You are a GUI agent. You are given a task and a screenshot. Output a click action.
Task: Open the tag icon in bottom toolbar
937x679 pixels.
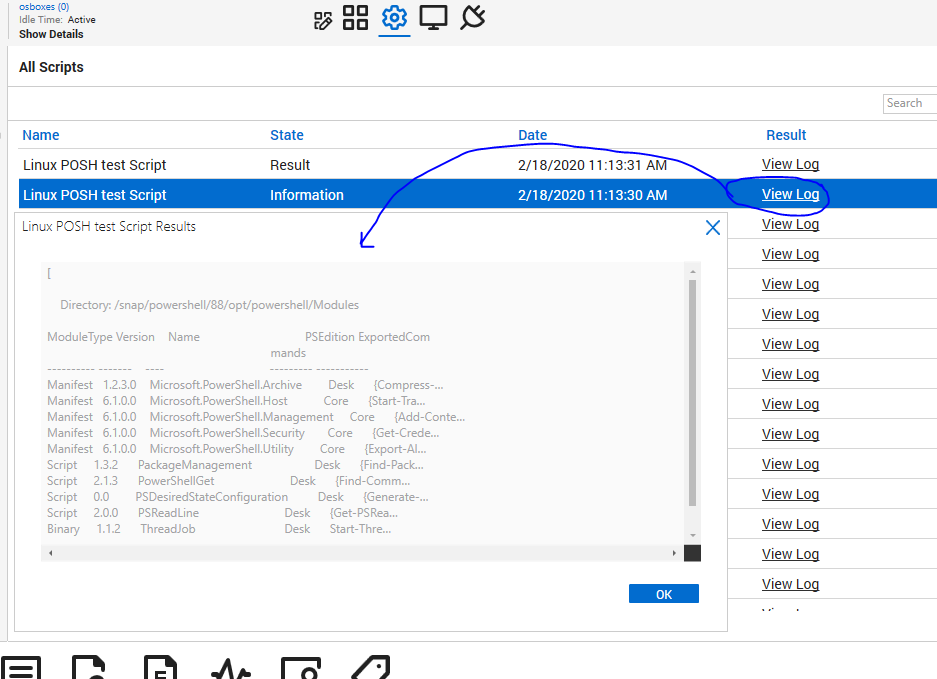[x=370, y=668]
